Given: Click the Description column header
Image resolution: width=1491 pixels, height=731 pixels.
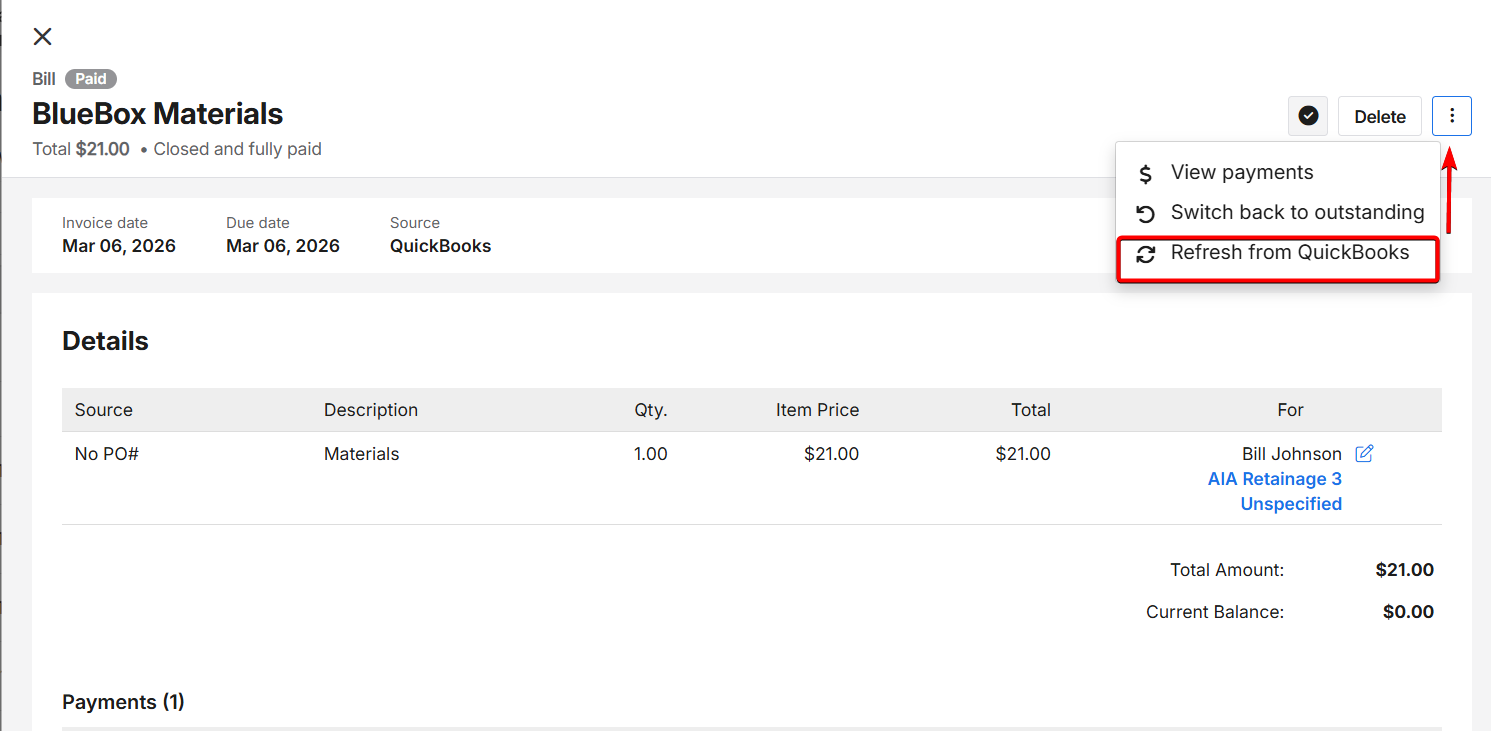Looking at the screenshot, I should [371, 410].
